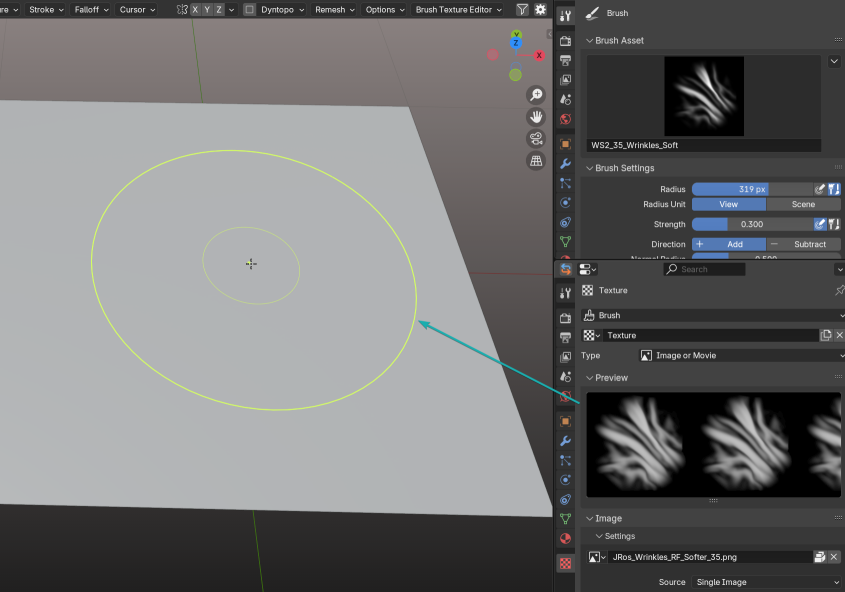Open Type dropdown showing Image or Movie
The height and width of the screenshot is (592, 845).
pos(742,356)
